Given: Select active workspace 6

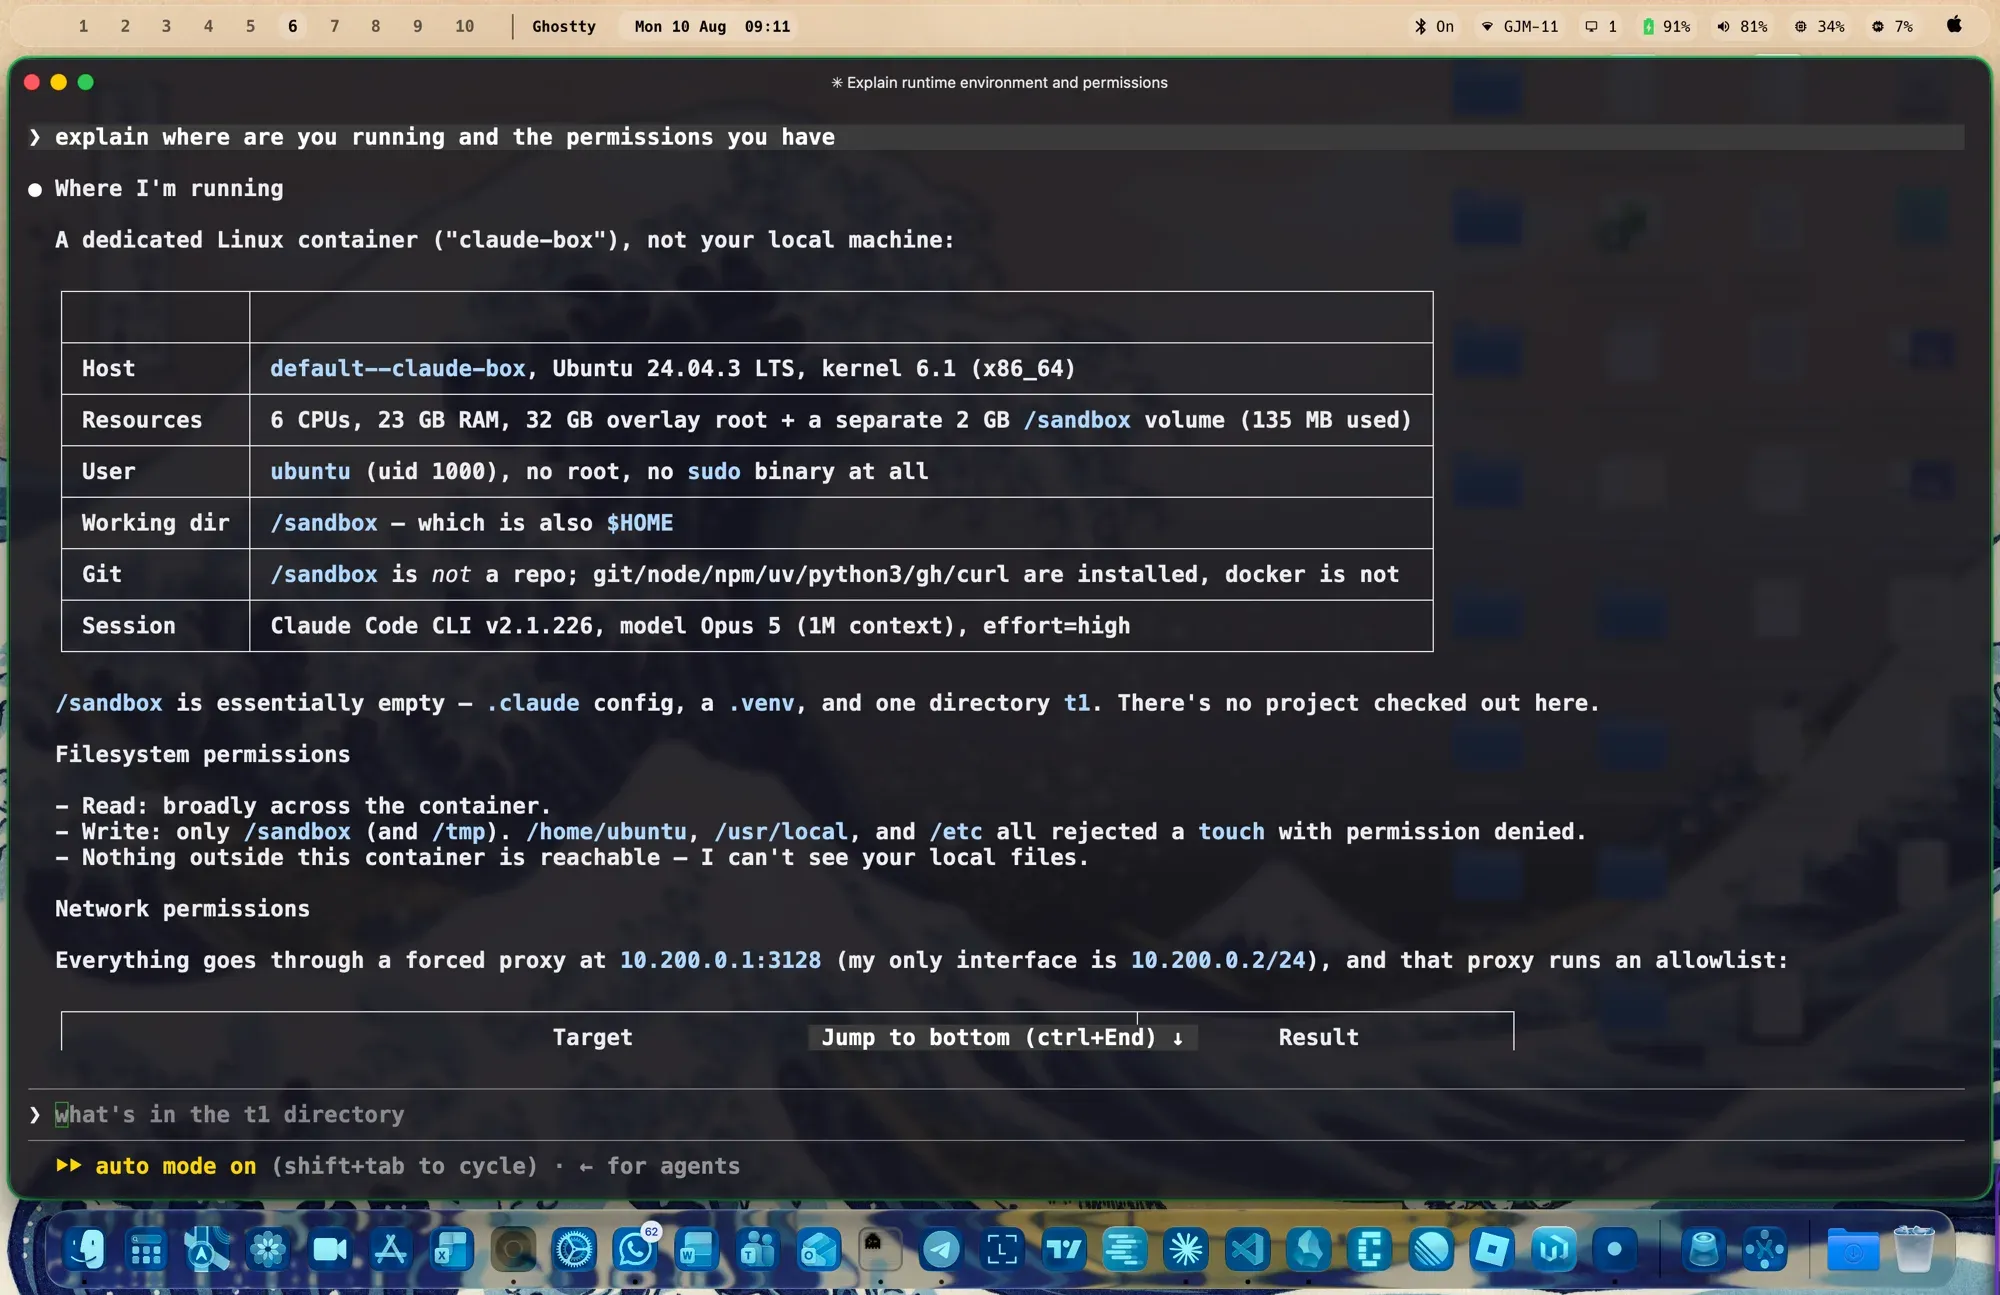Looking at the screenshot, I should pos(293,27).
